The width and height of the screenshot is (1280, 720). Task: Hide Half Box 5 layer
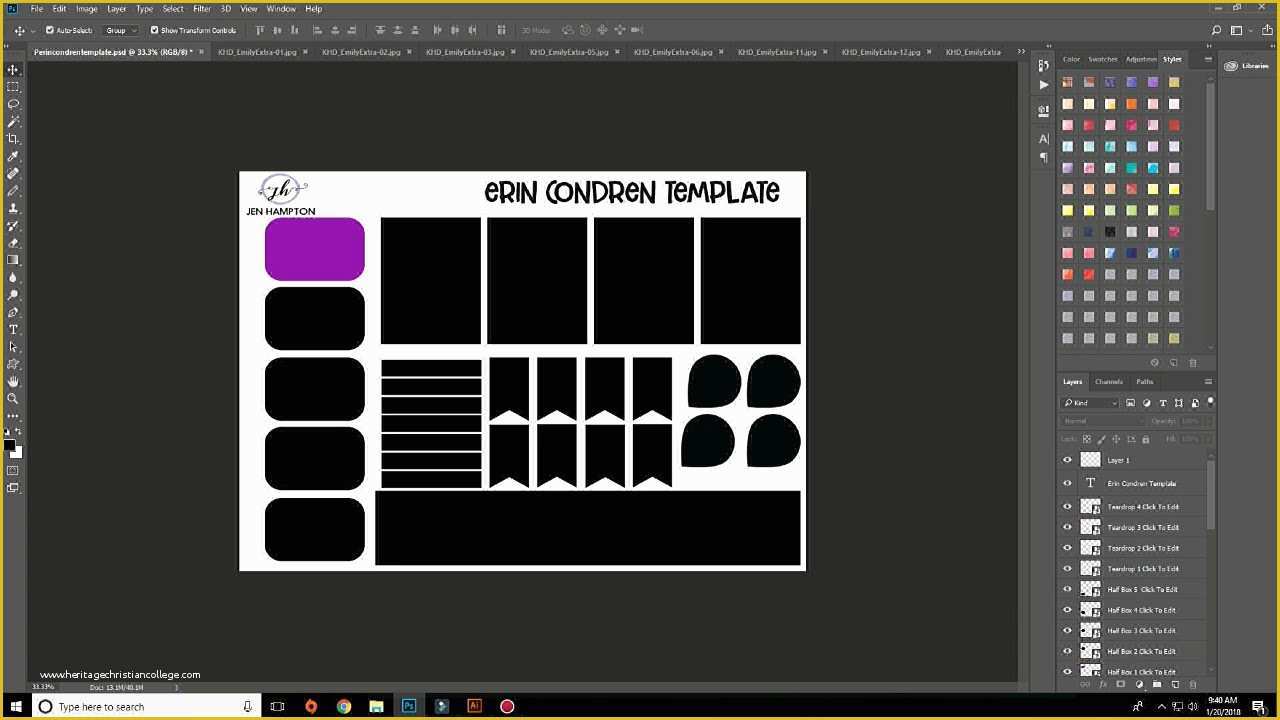[x=1067, y=589]
